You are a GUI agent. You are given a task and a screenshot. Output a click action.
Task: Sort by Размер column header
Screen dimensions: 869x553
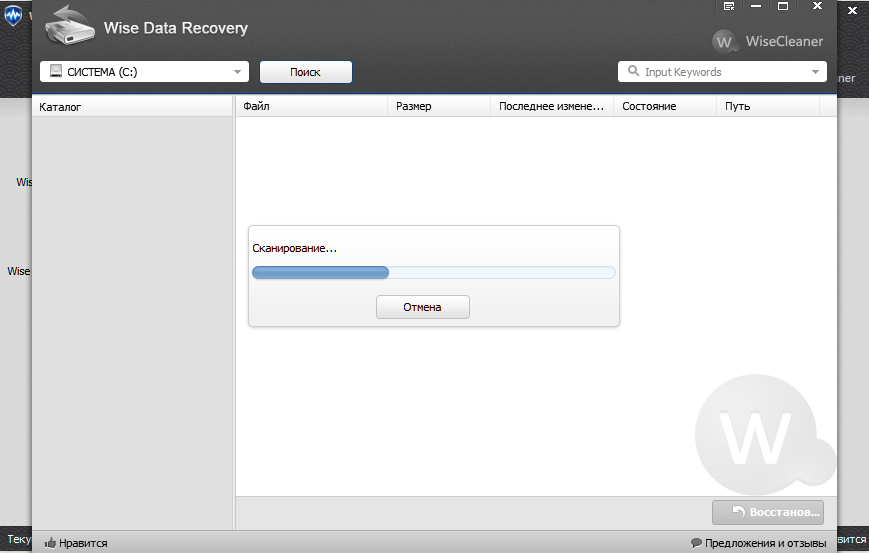[x=439, y=106]
